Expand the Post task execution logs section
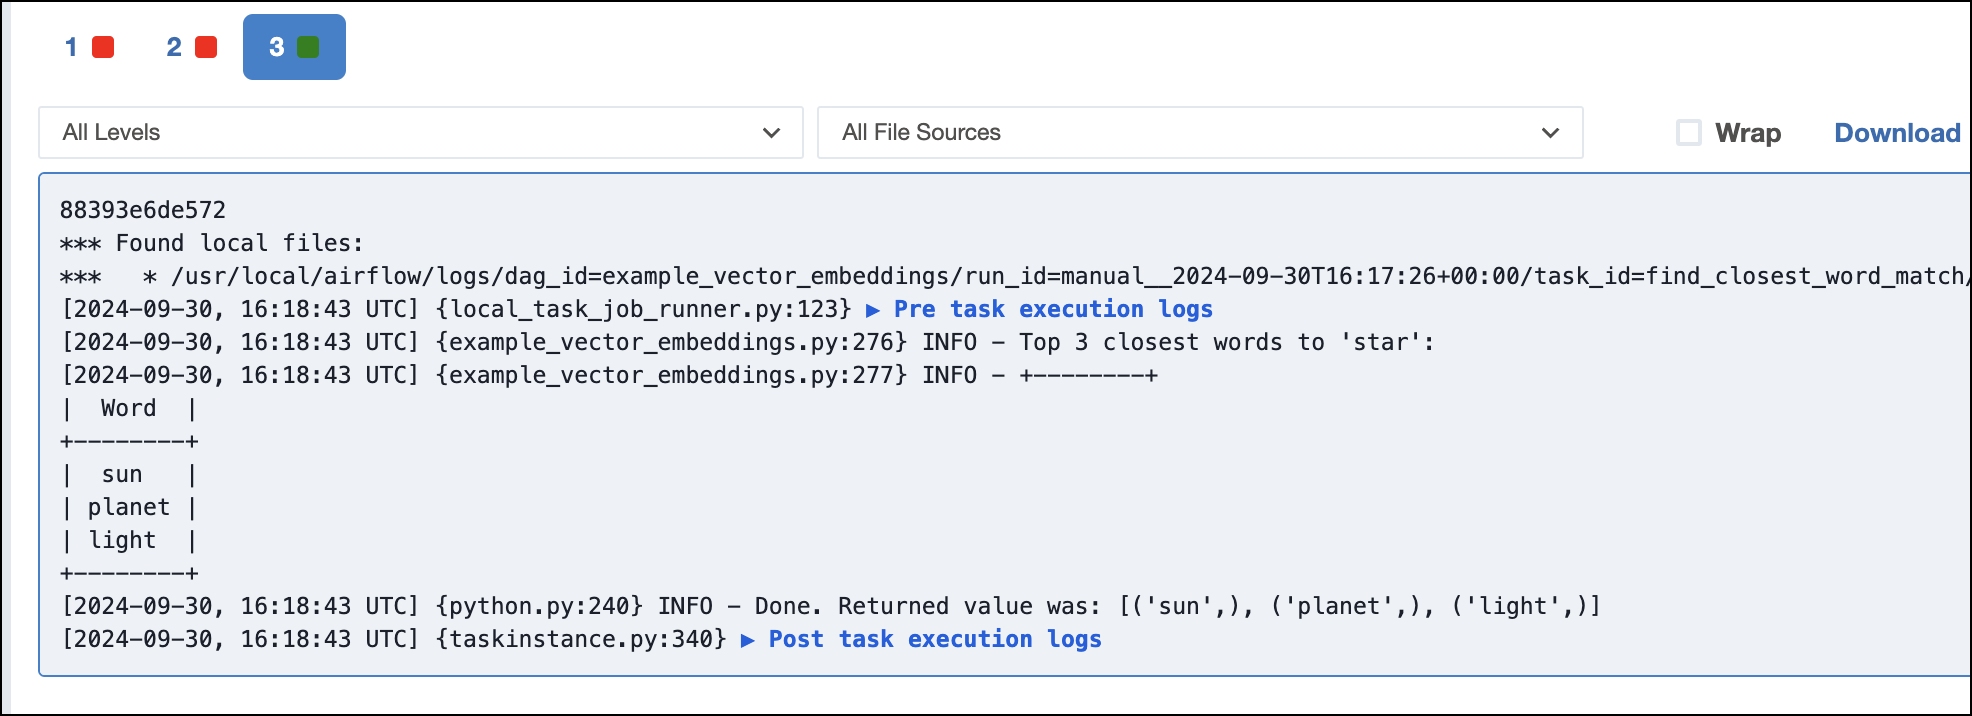This screenshot has height=716, width=1972. click(934, 640)
